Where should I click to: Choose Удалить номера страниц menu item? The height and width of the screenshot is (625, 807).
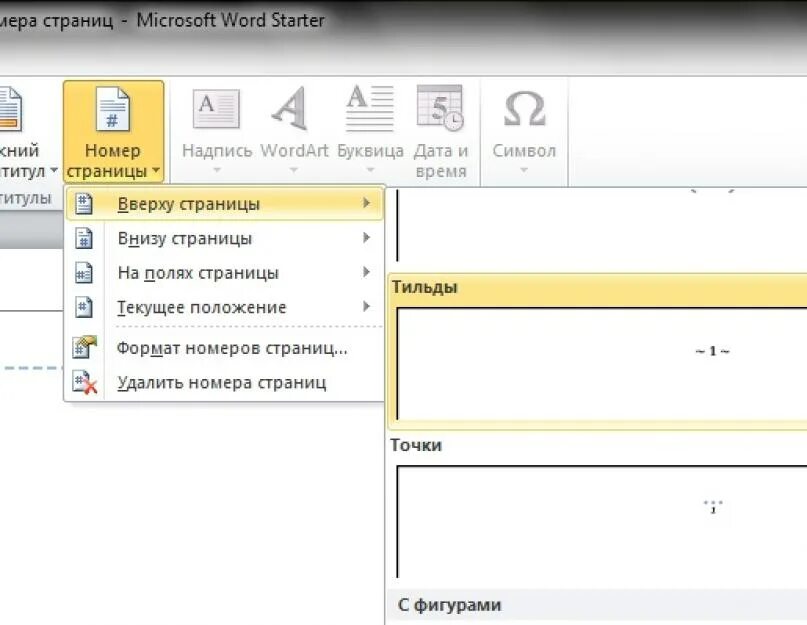coord(225,383)
